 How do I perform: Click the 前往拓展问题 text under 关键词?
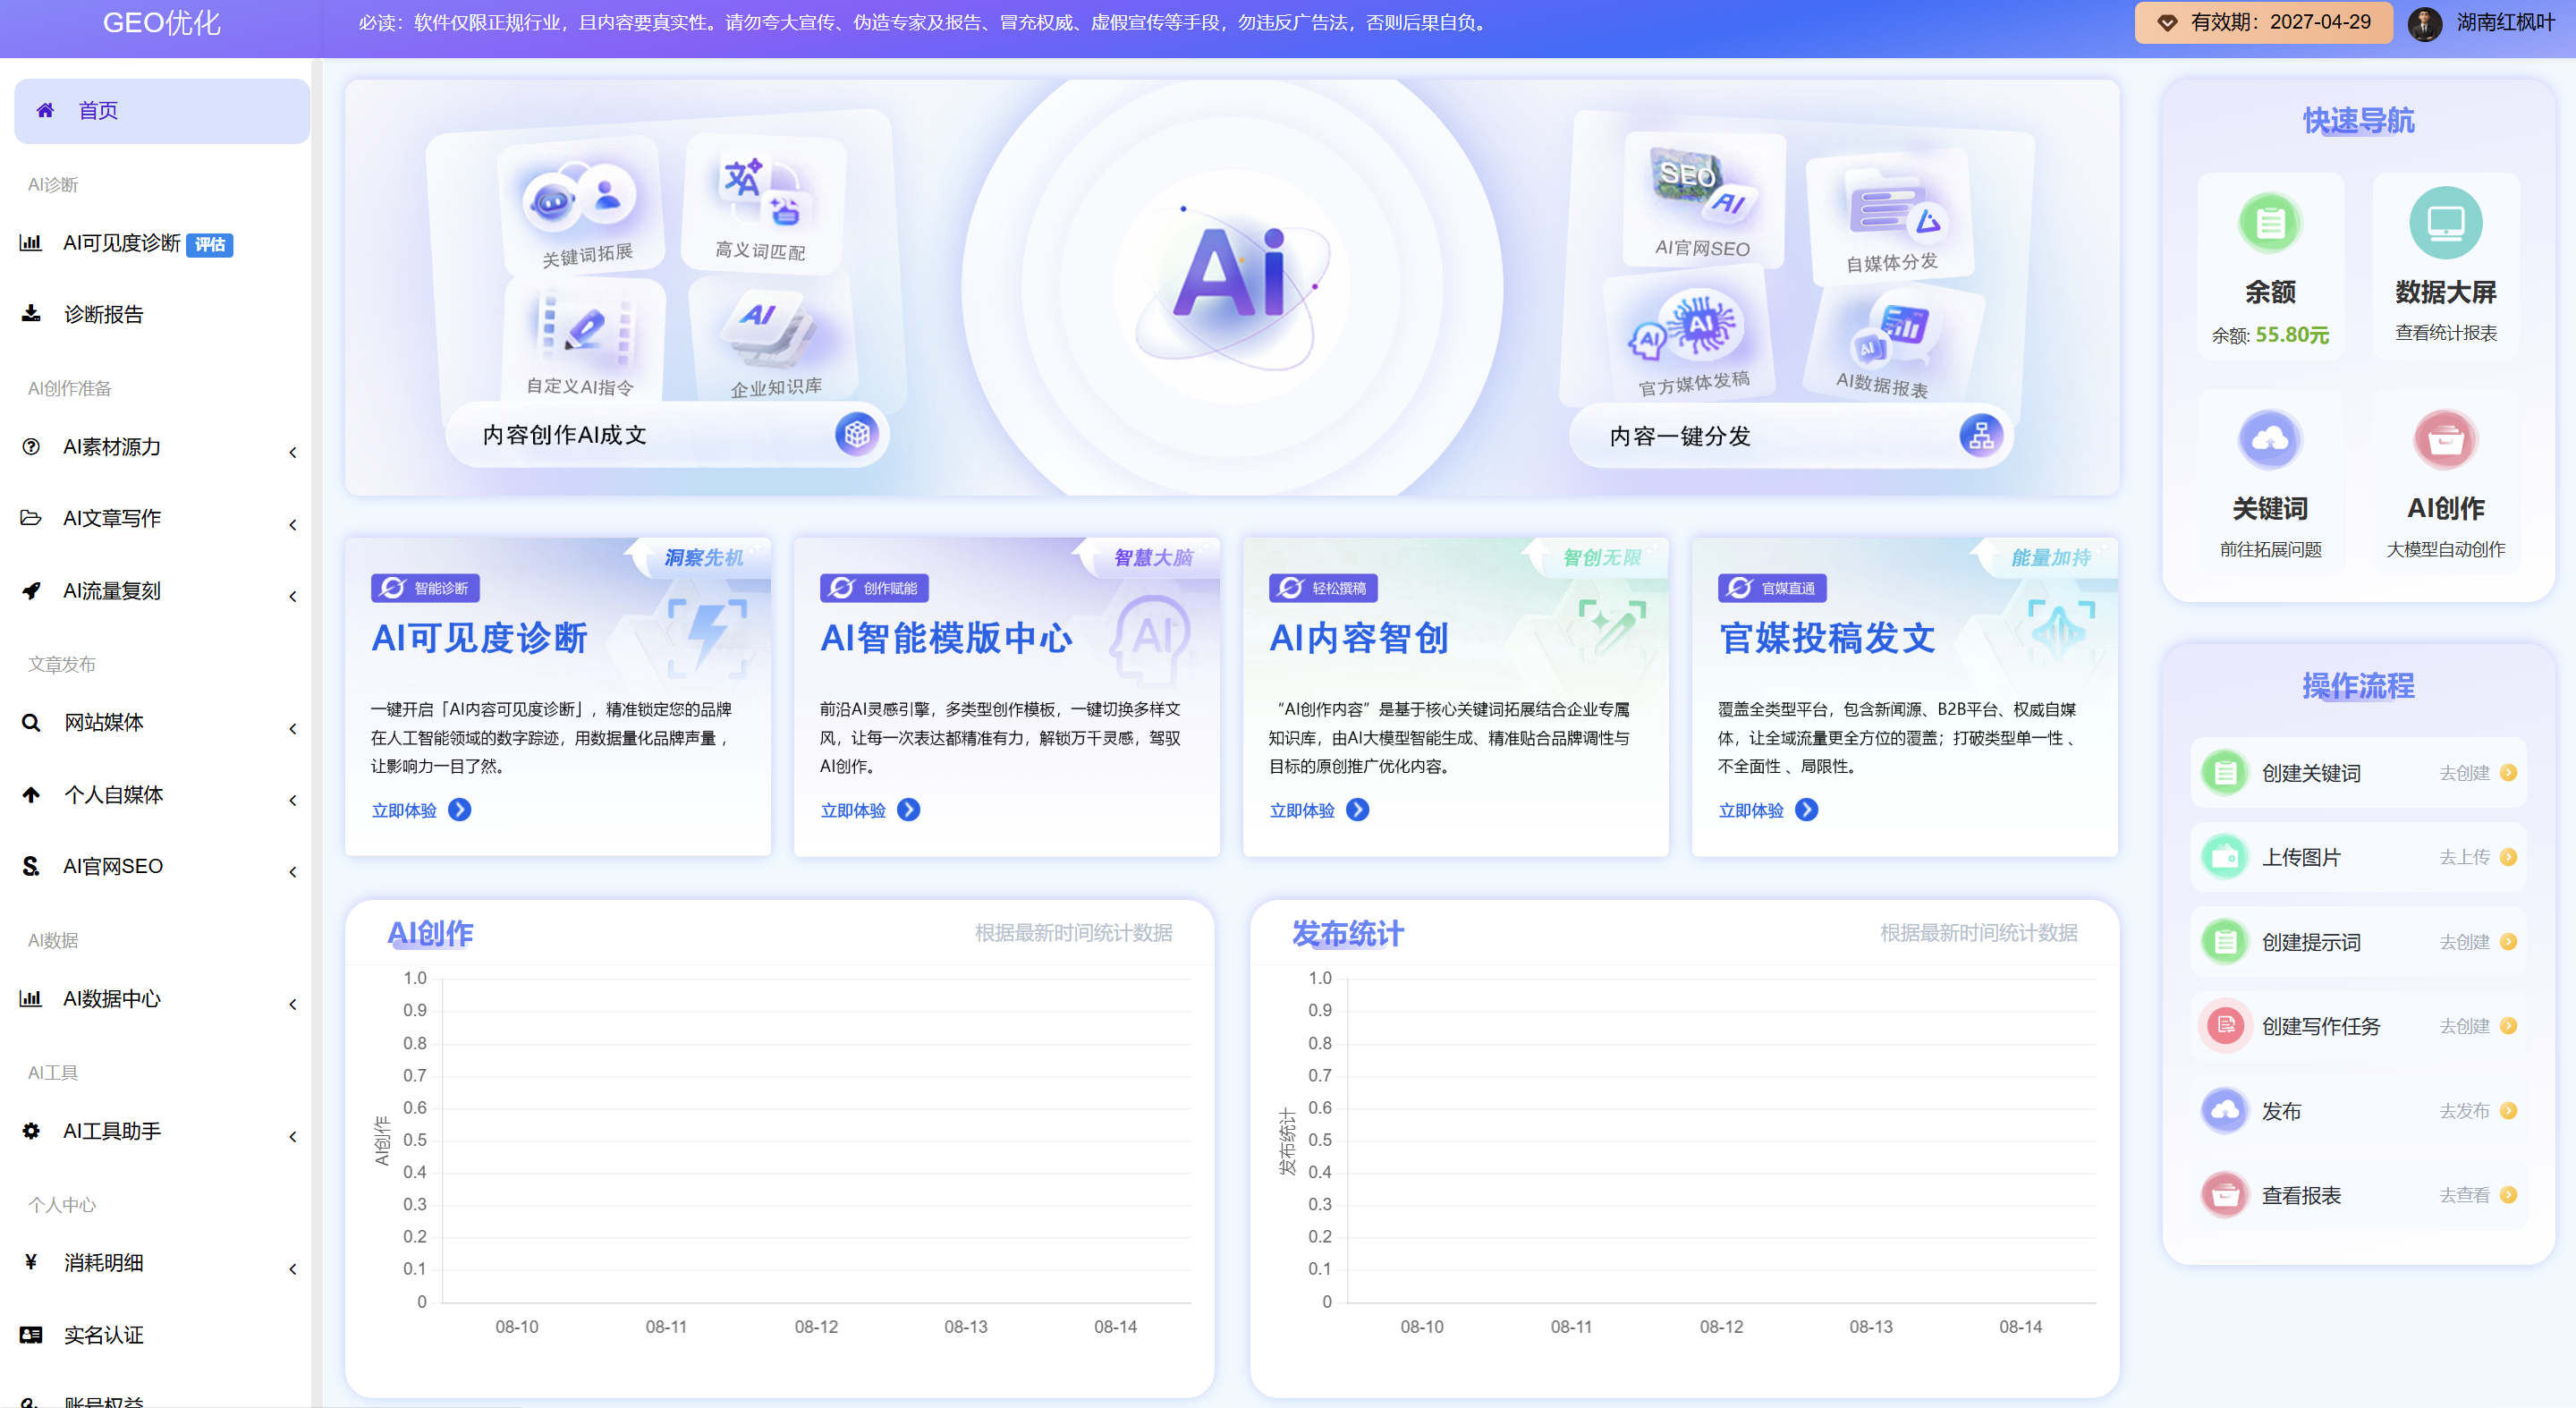(x=2270, y=549)
